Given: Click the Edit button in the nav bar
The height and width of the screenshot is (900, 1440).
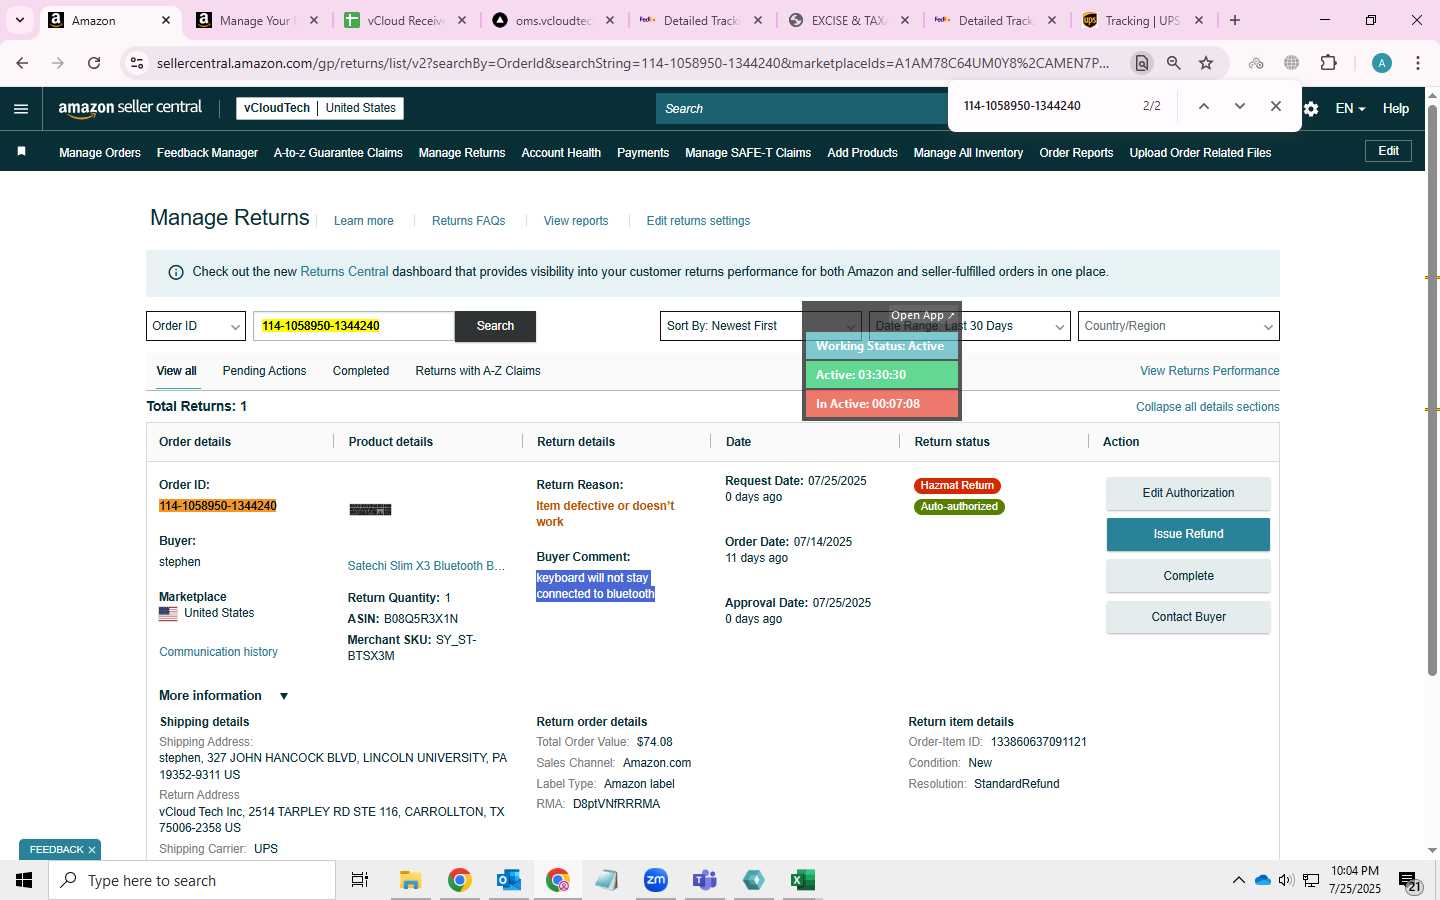Looking at the screenshot, I should (x=1389, y=151).
